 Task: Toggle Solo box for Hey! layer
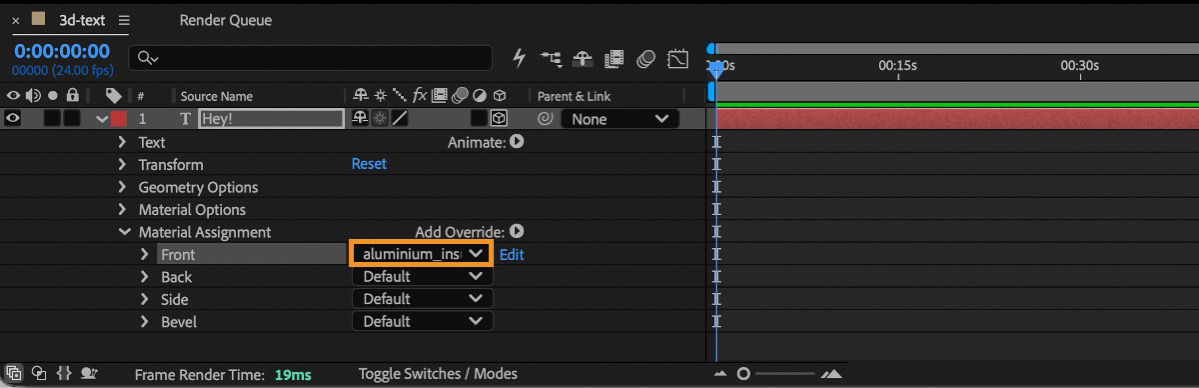[x=53, y=119]
